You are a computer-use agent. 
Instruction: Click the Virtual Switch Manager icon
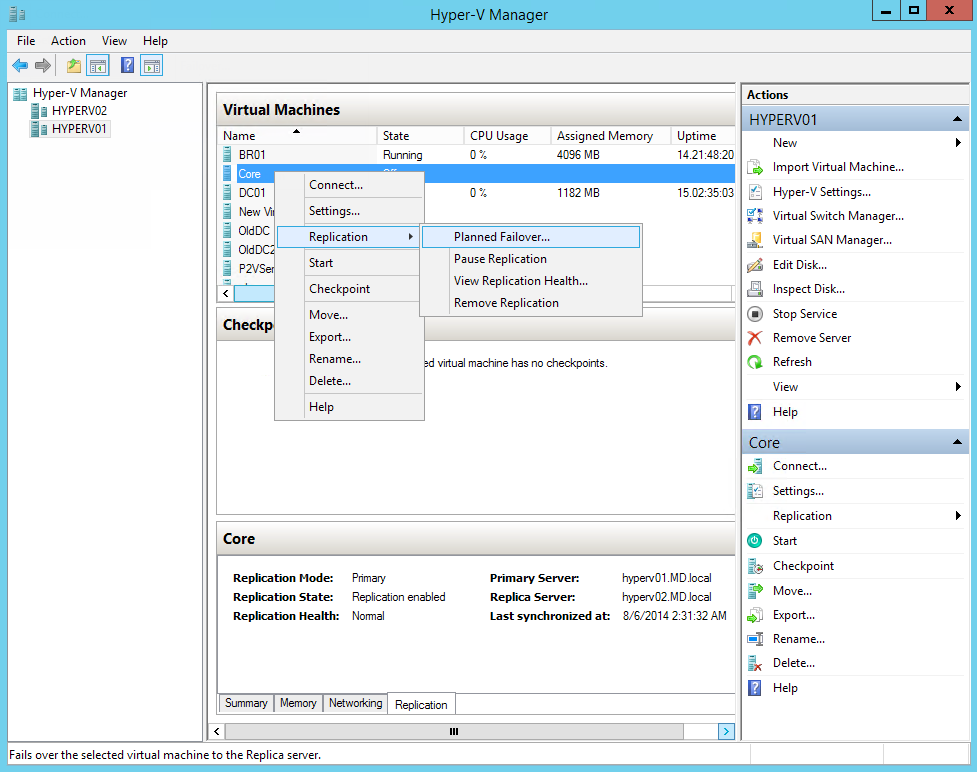pos(755,216)
